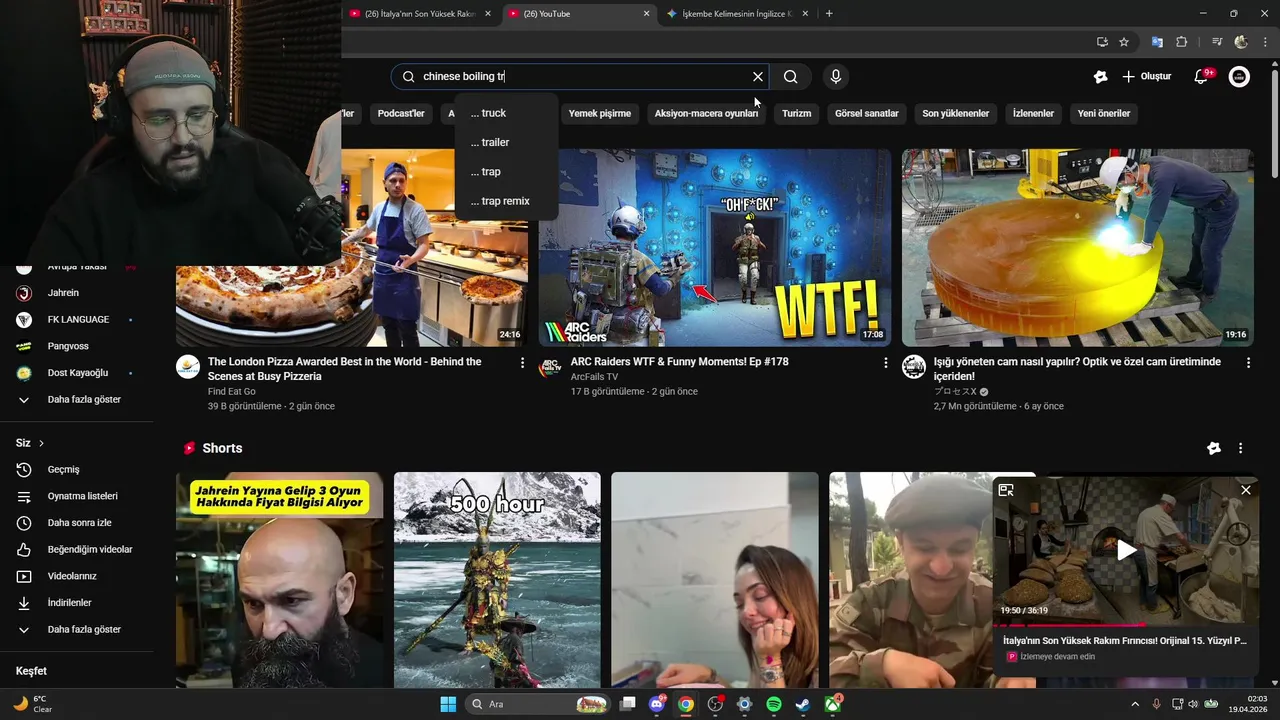Open İndirilenler downloads
Screen dimensions: 1280x720
[x=77, y=603]
